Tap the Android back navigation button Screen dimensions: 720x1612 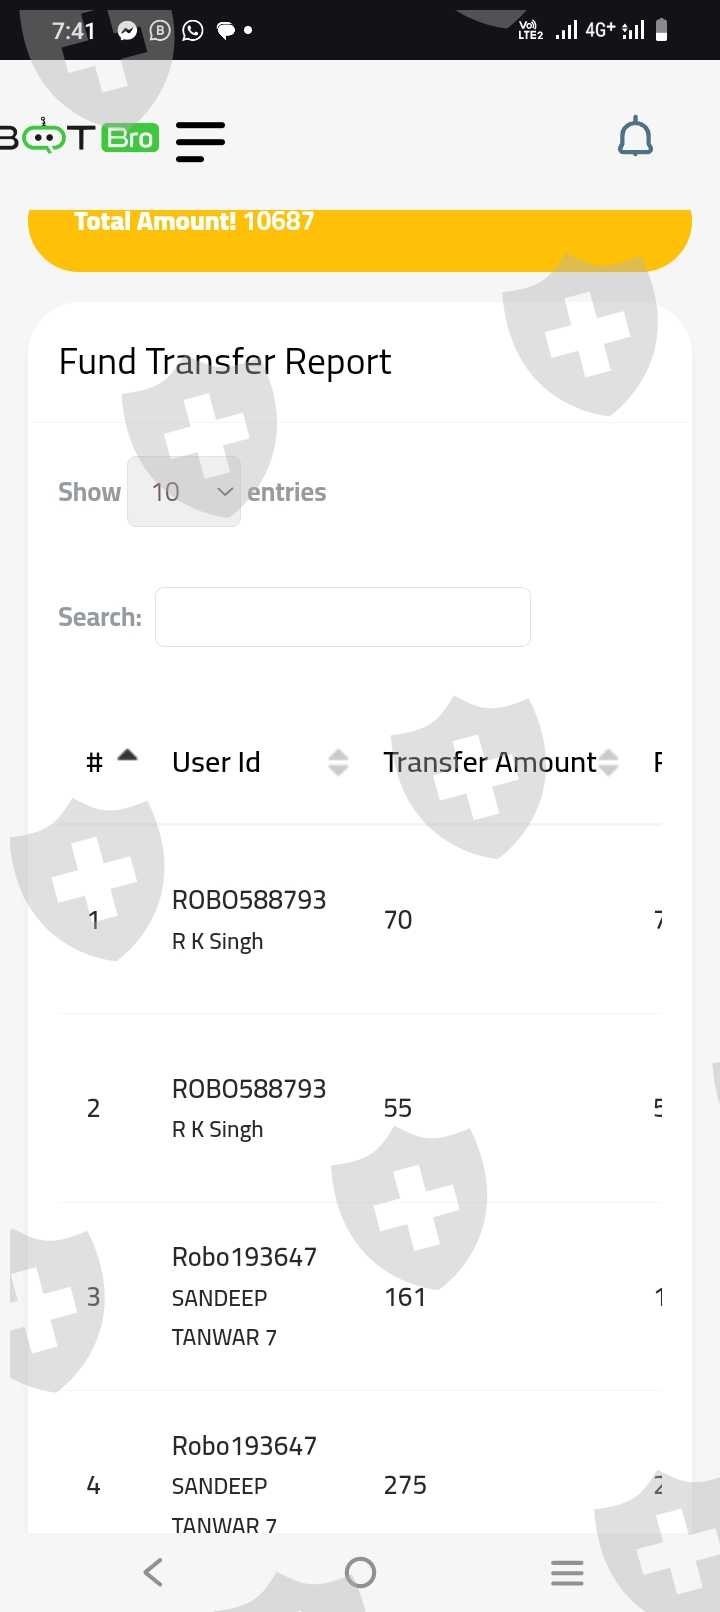tap(153, 1572)
